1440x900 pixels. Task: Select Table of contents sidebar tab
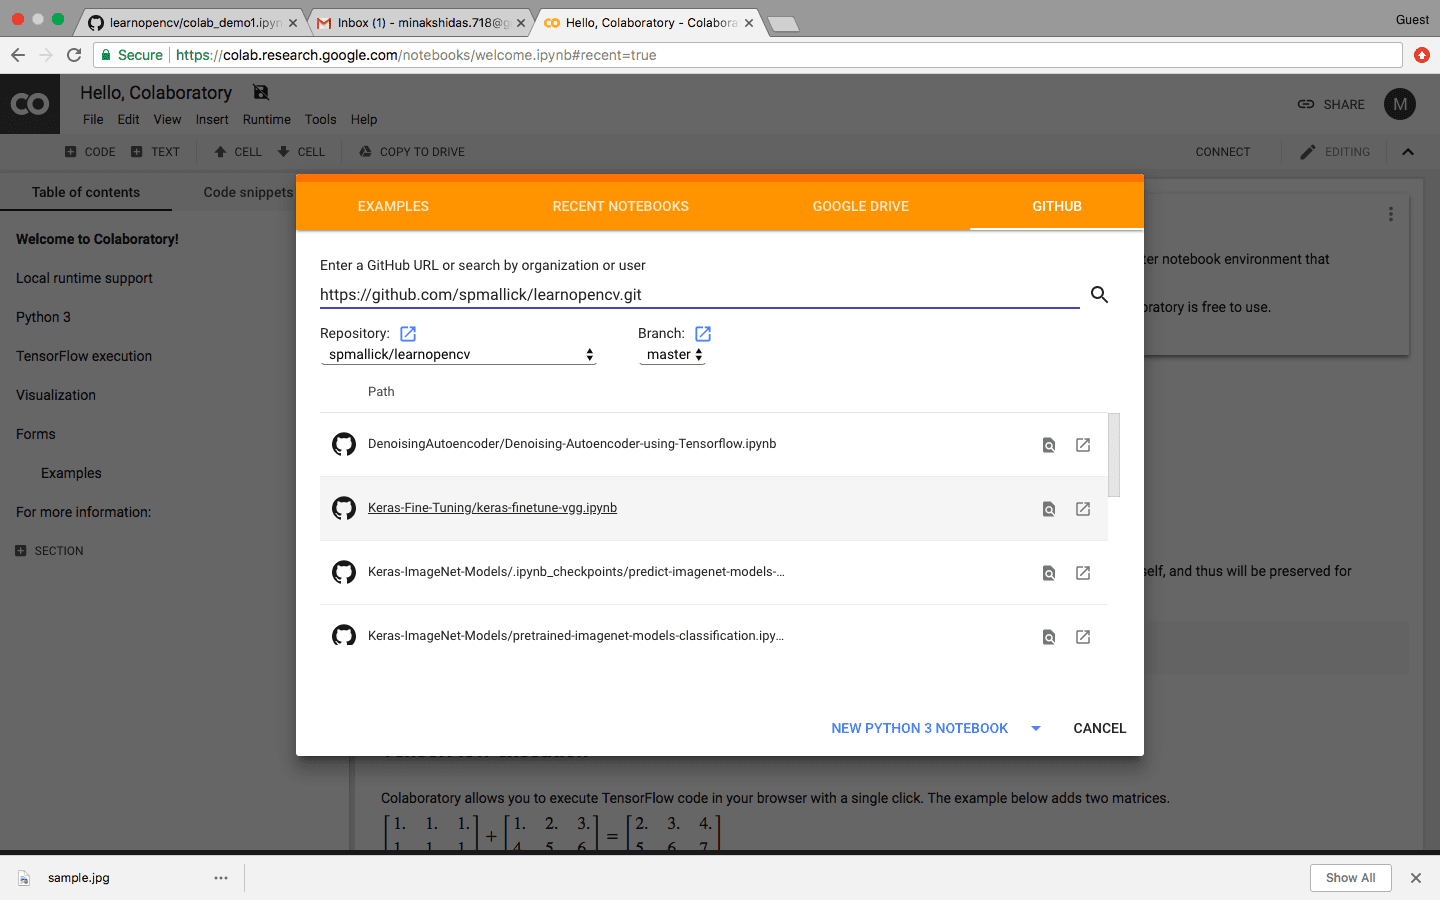point(86,192)
